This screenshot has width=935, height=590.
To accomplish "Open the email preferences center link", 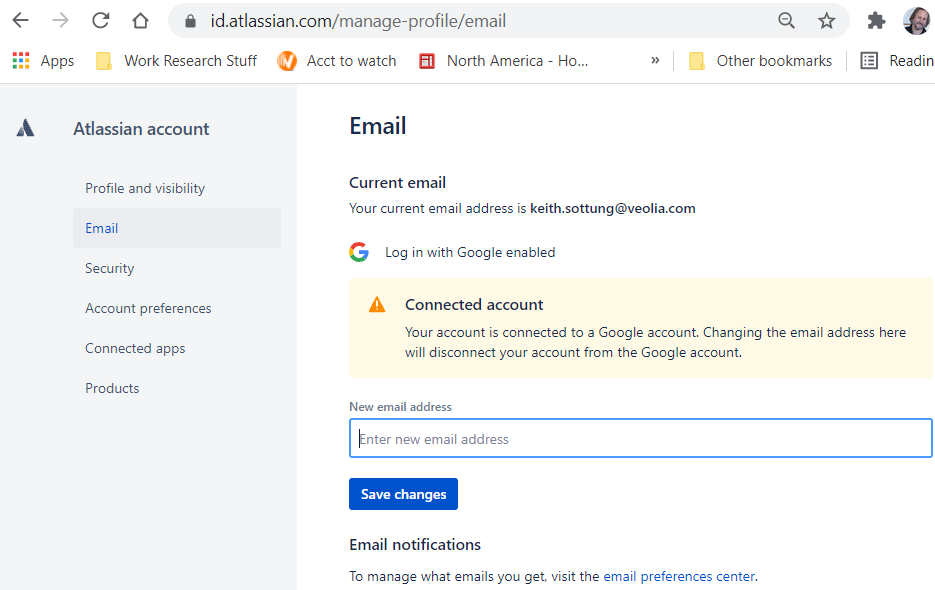I will point(679,576).
